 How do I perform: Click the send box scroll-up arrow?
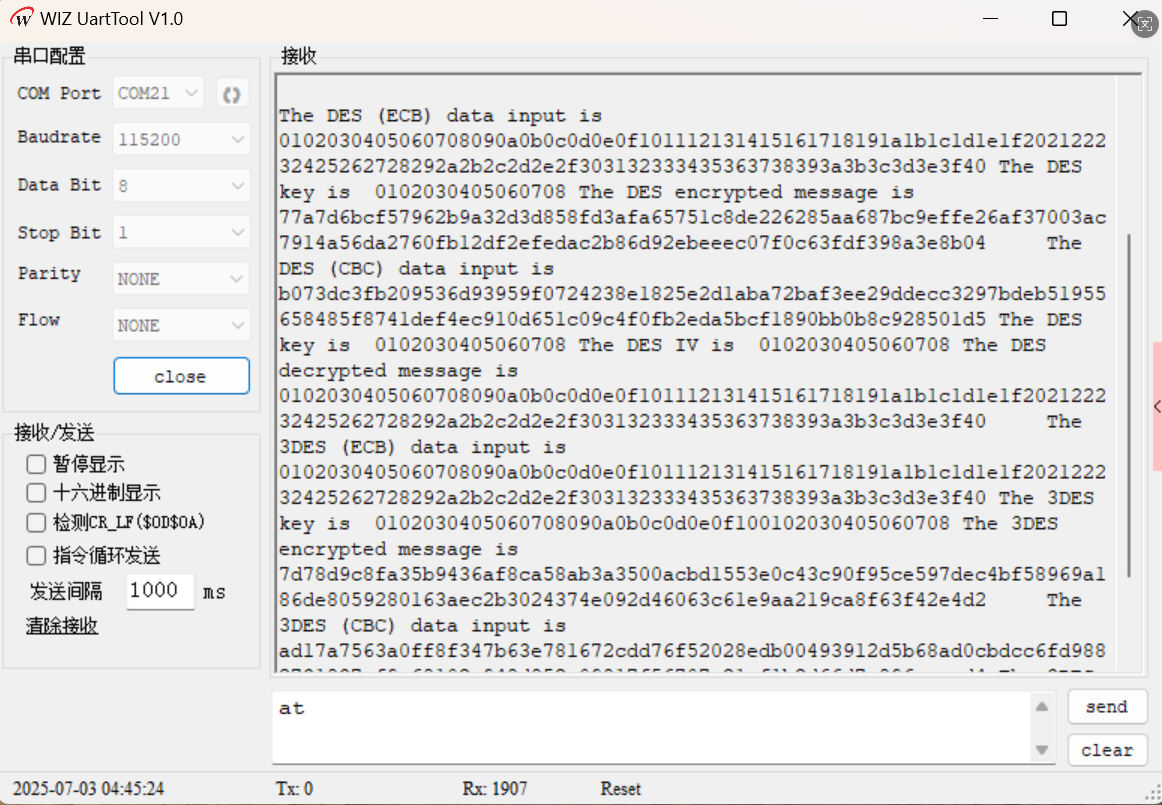[x=1042, y=707]
